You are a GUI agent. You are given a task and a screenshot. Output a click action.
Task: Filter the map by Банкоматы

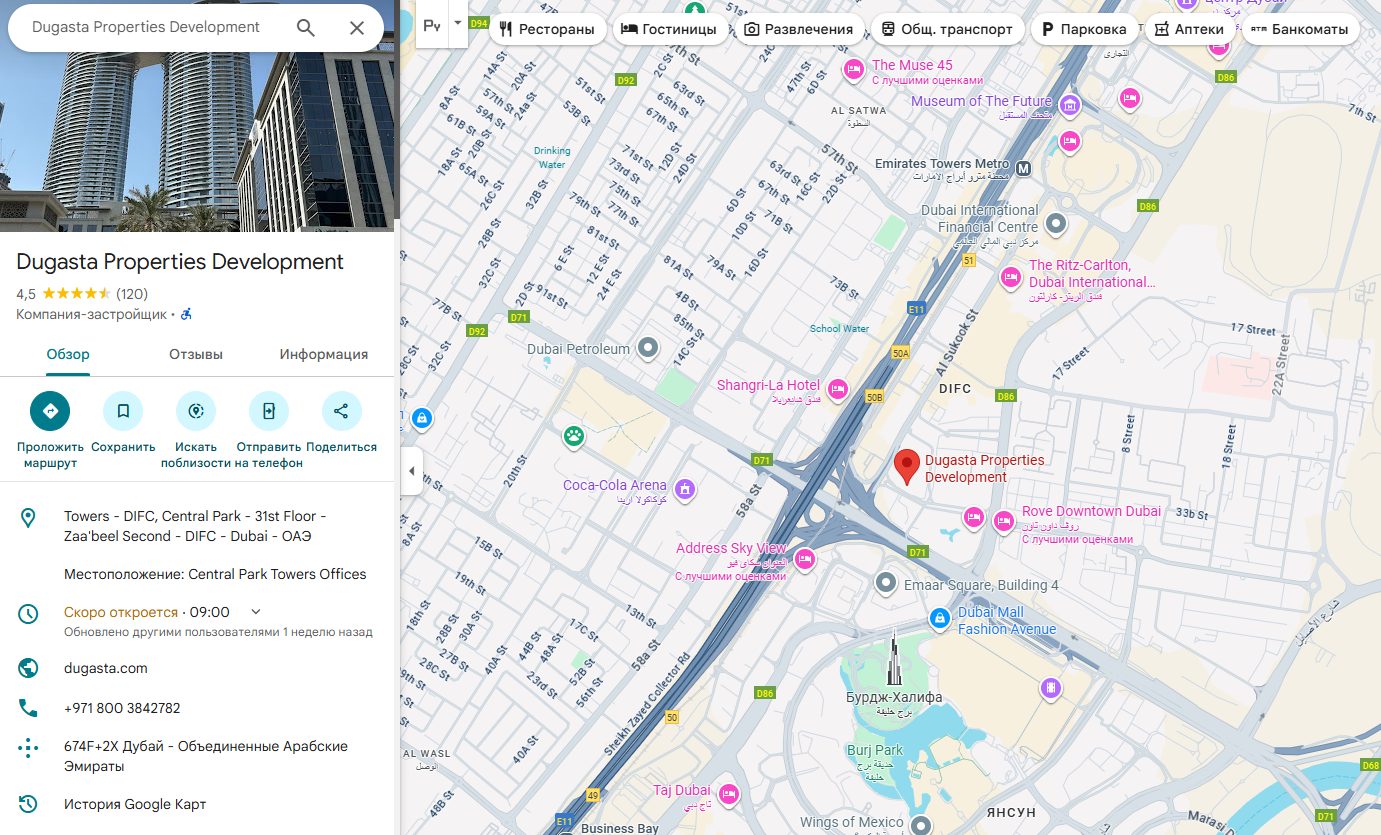pyautogui.click(x=1299, y=29)
